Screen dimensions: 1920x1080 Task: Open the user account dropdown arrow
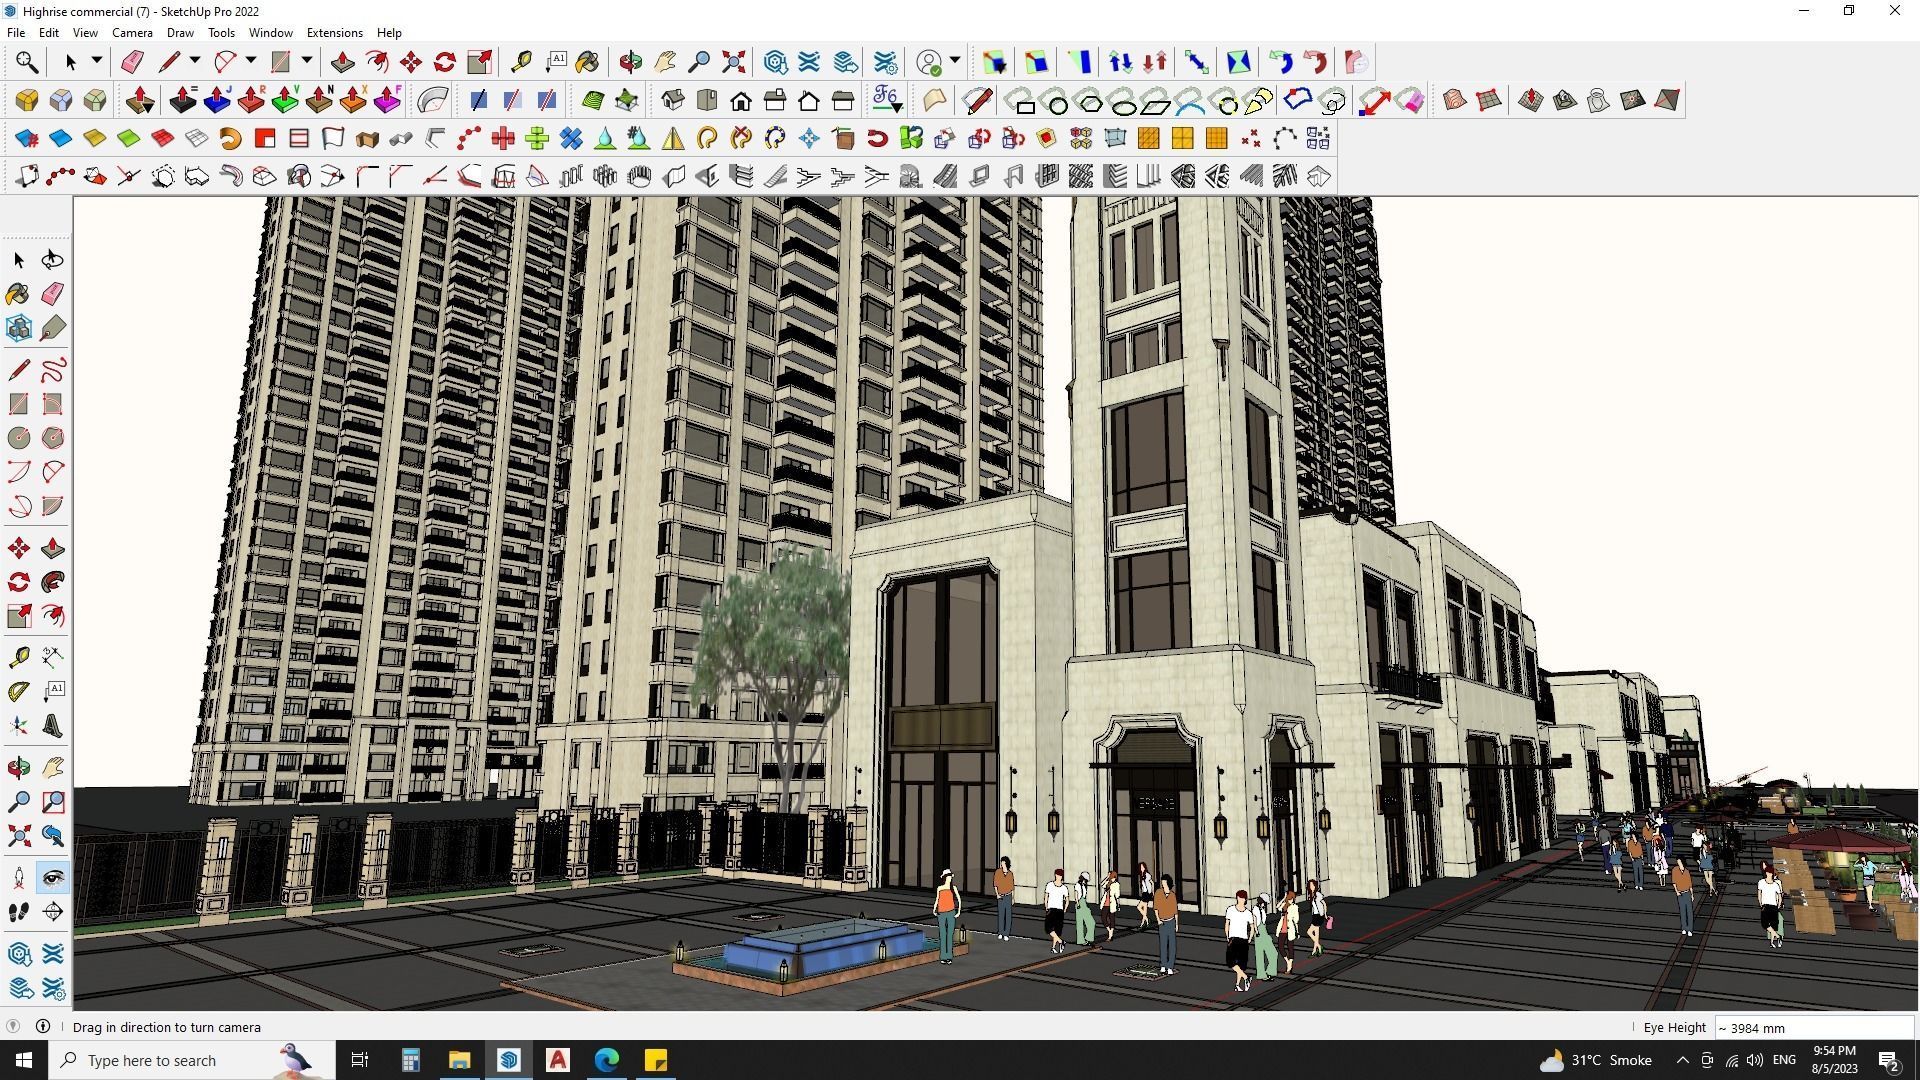(955, 61)
